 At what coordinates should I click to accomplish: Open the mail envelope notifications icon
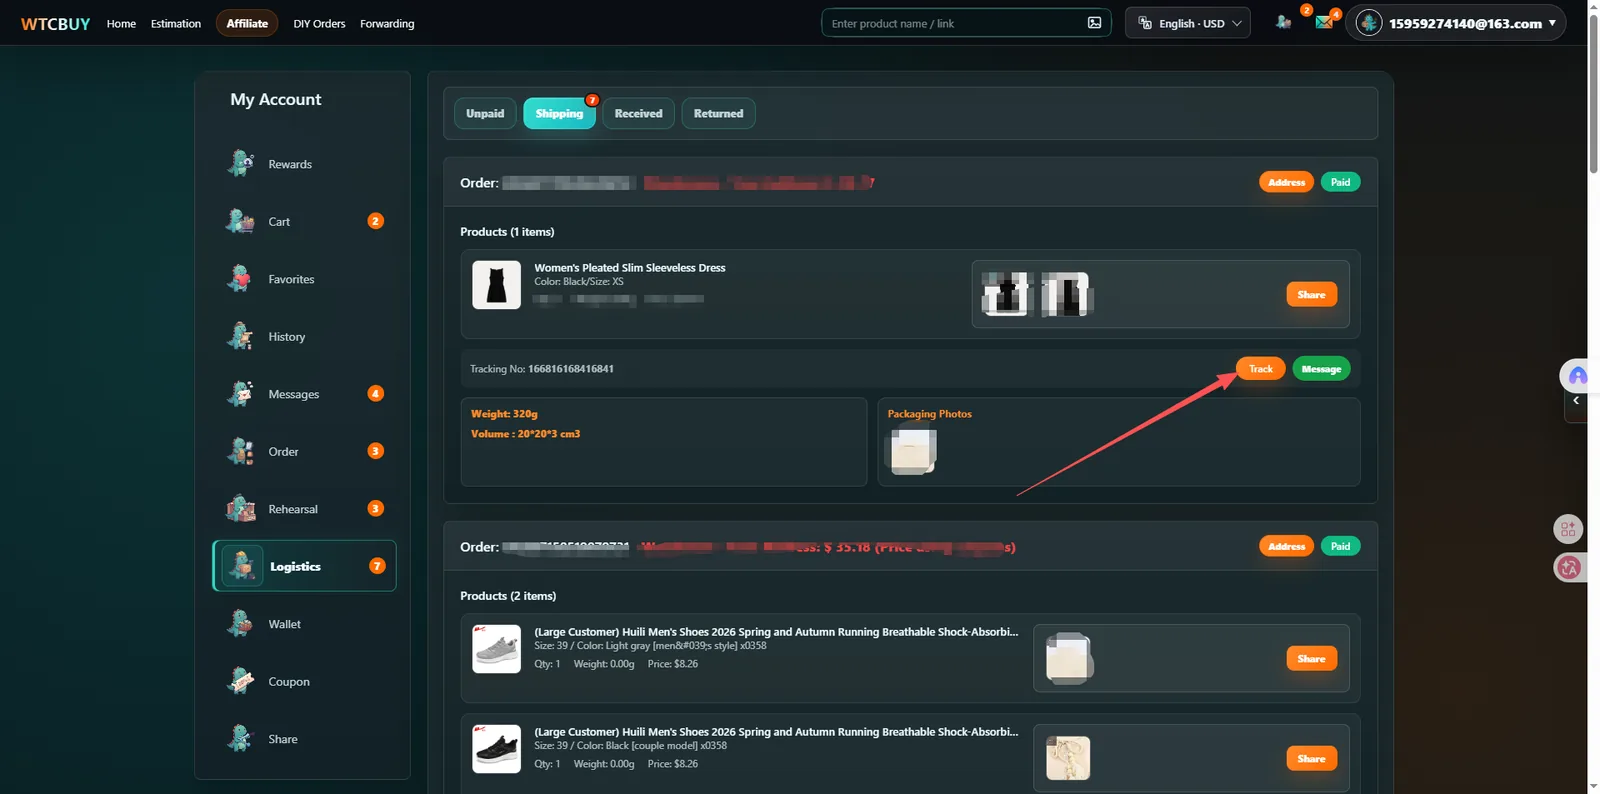click(1324, 22)
